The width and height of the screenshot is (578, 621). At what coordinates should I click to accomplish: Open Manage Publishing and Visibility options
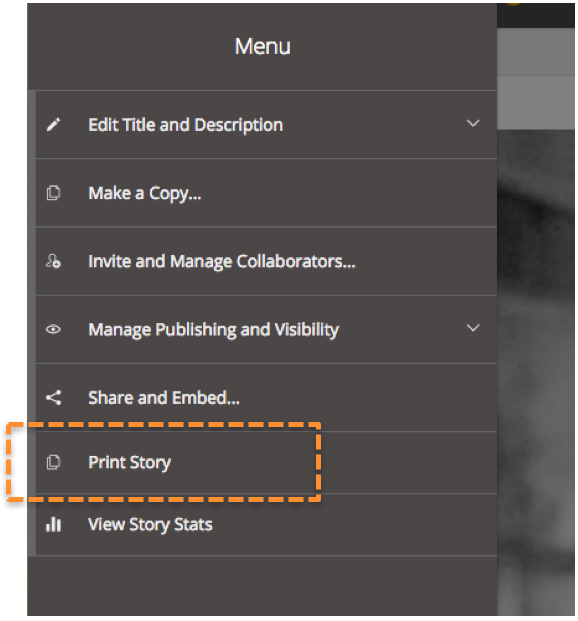[x=214, y=330]
